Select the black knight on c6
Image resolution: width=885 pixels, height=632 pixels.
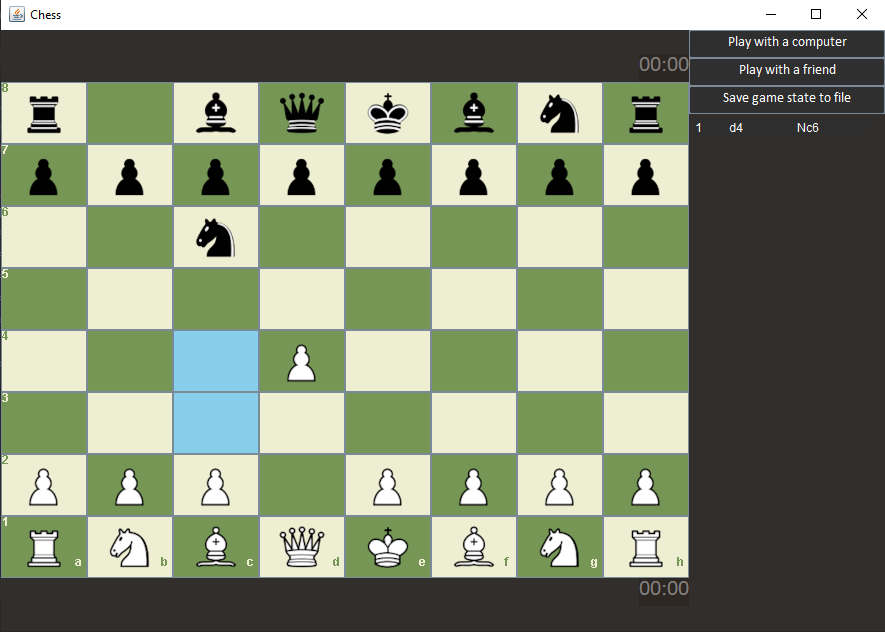(215, 237)
